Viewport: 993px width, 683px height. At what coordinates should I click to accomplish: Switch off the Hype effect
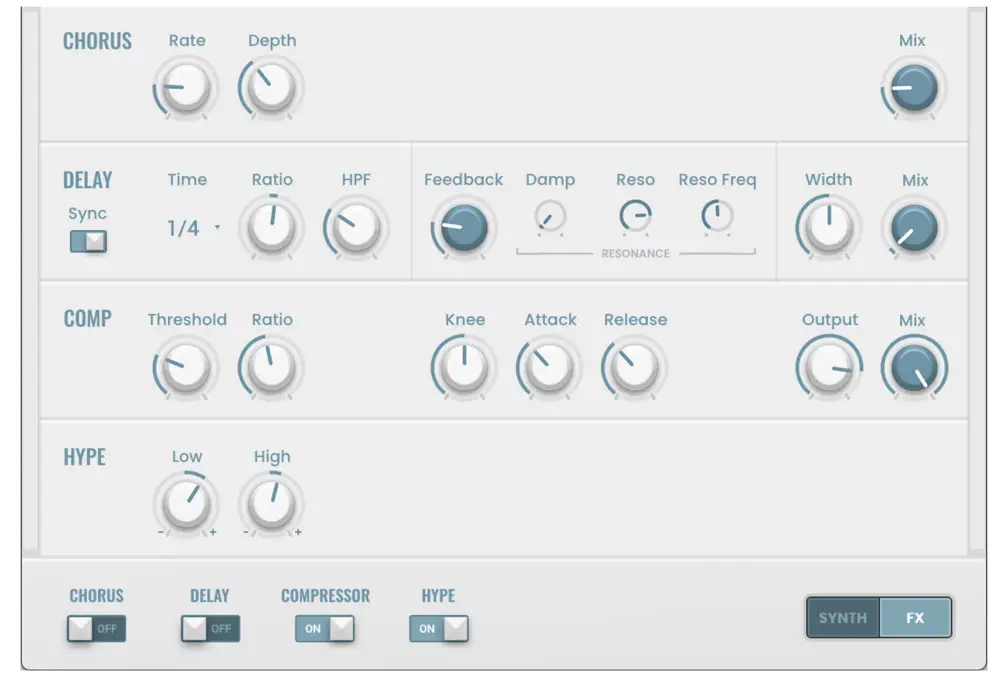coord(438,628)
